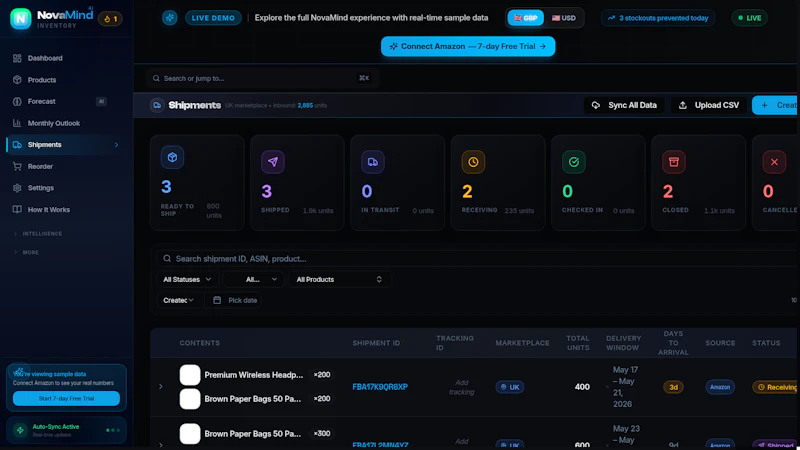Click the Create shipment button

[x=776, y=105]
